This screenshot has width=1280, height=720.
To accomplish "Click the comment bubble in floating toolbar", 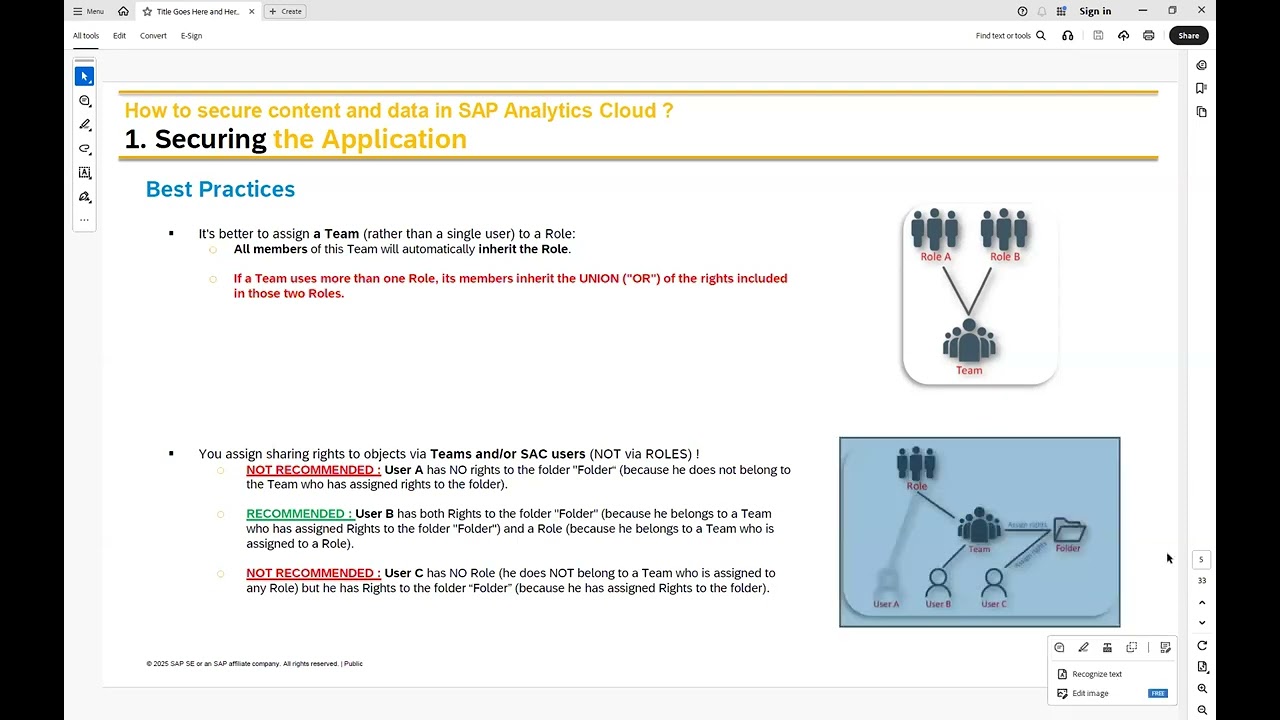I will tap(1060, 647).
